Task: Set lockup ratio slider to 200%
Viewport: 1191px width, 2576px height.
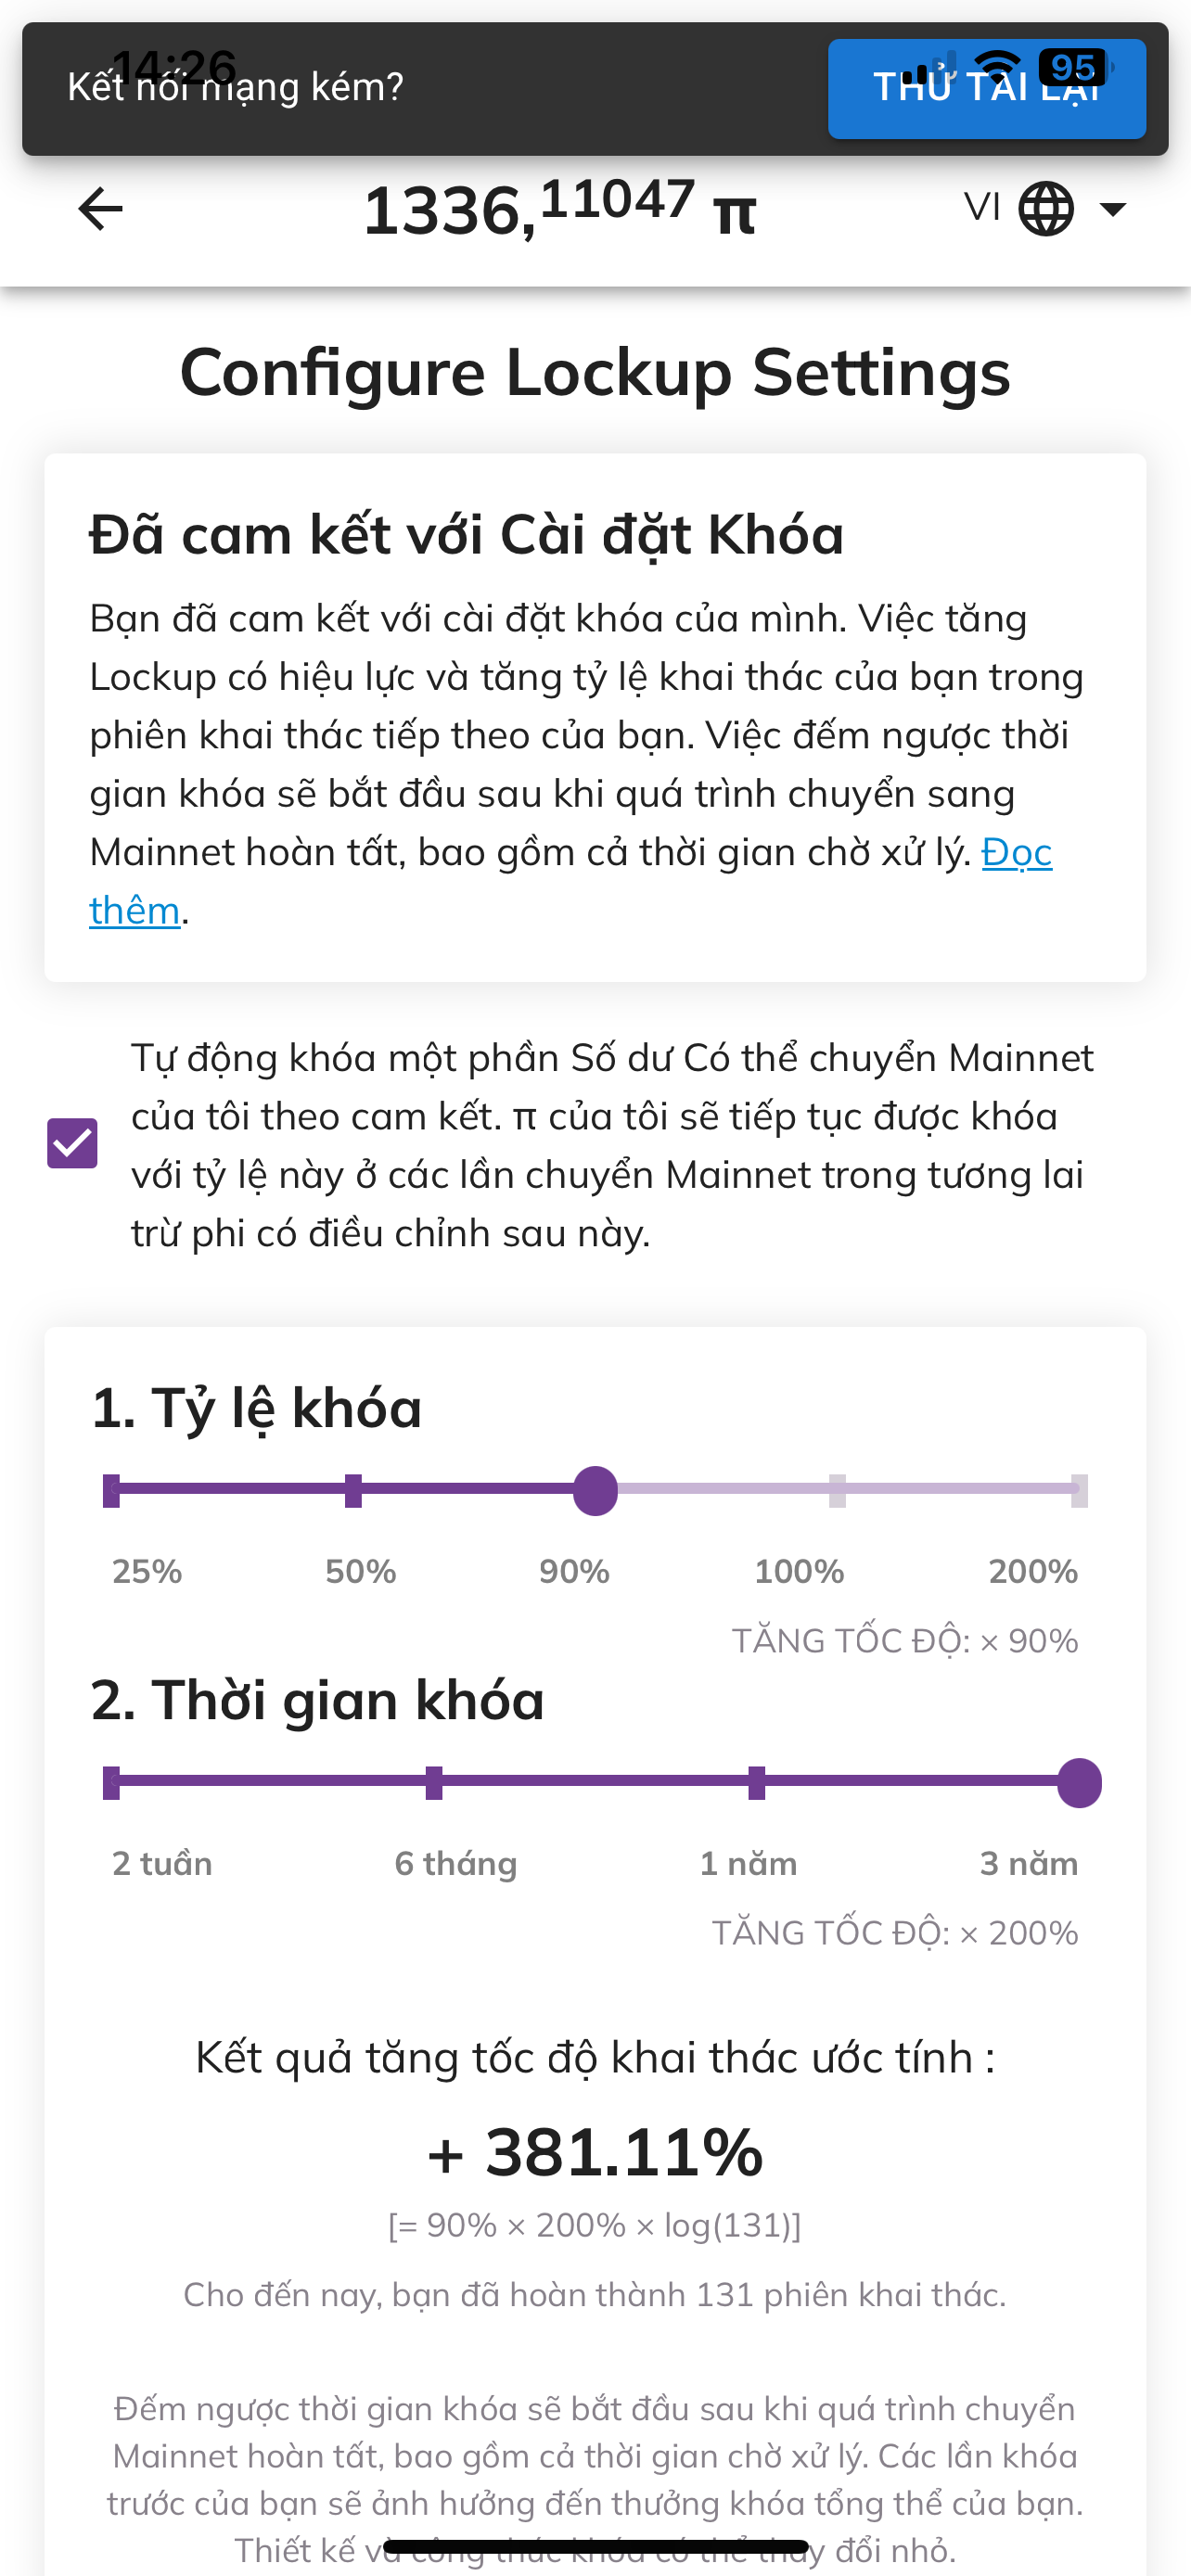Action: 1079,1490
